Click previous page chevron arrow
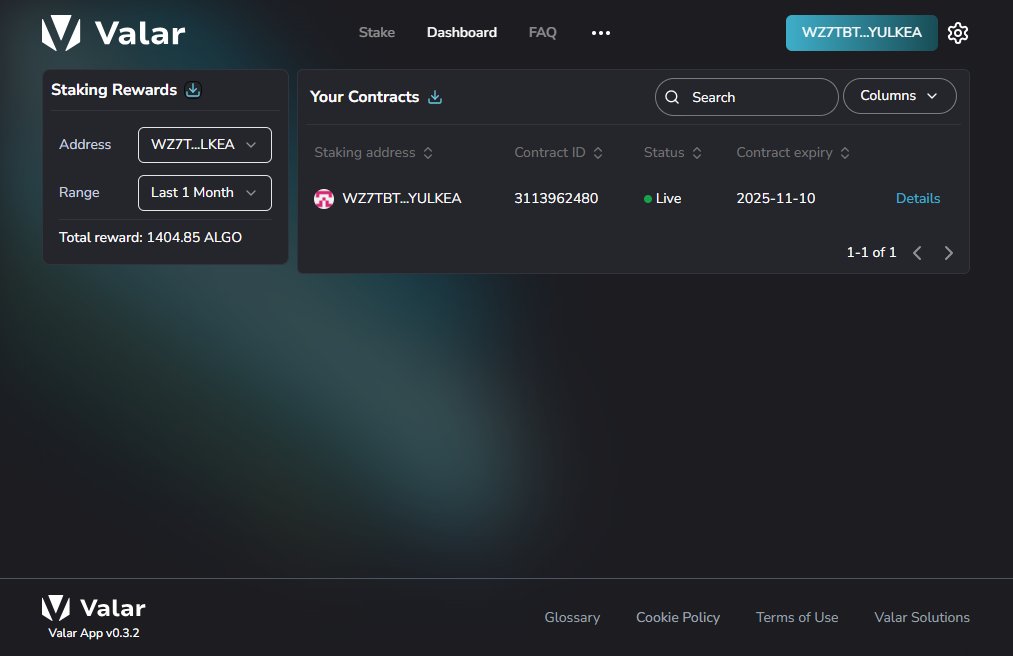The height and width of the screenshot is (656, 1013). click(x=917, y=253)
